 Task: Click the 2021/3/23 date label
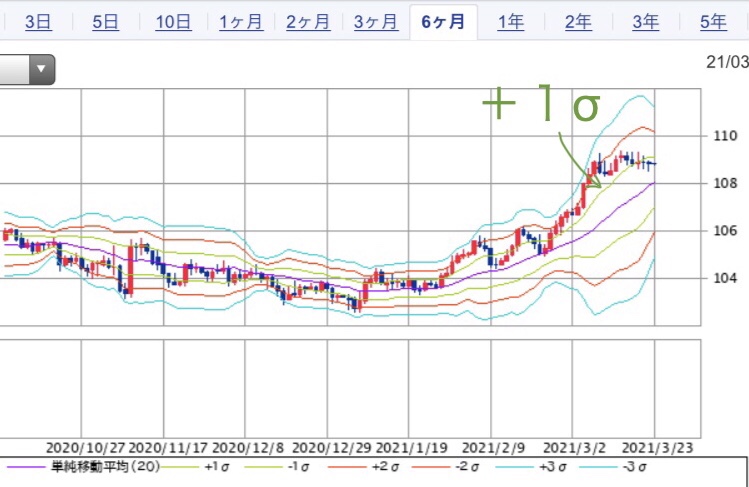pyautogui.click(x=657, y=448)
